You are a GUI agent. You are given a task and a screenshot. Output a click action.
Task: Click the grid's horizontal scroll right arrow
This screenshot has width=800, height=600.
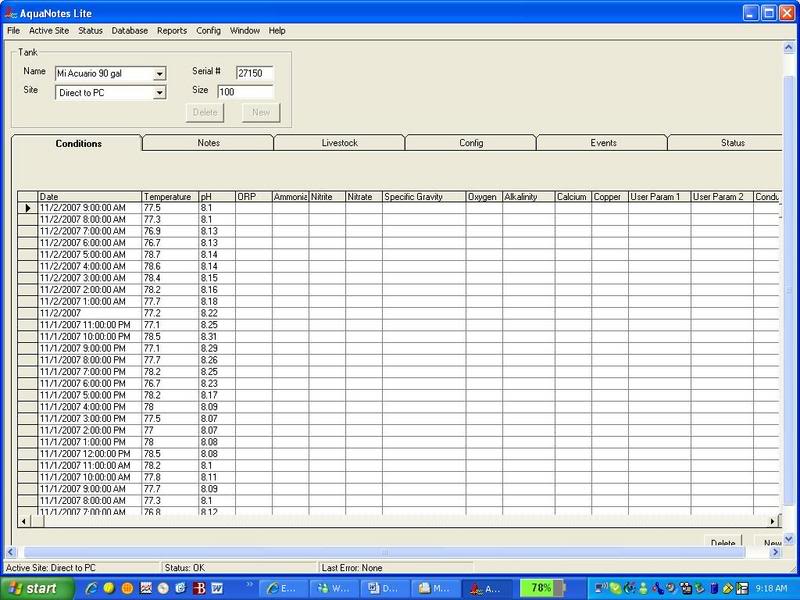point(773,521)
